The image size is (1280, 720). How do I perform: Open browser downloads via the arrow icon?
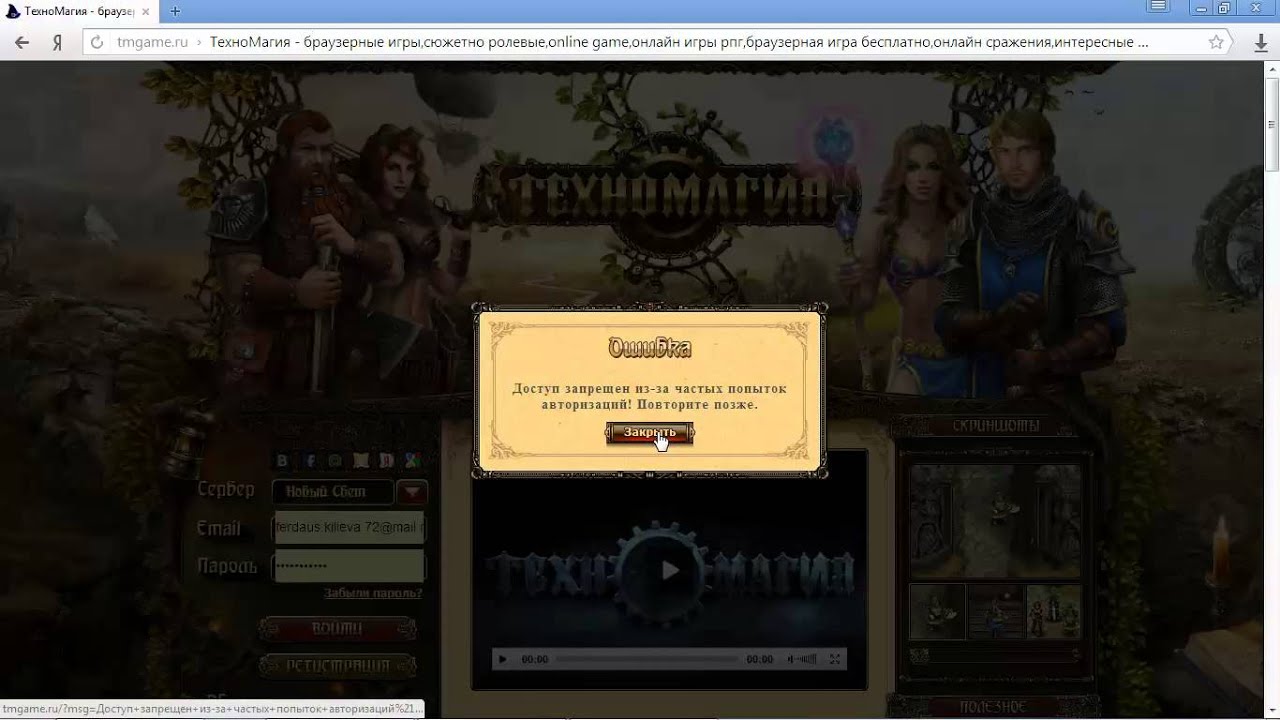[1261, 43]
